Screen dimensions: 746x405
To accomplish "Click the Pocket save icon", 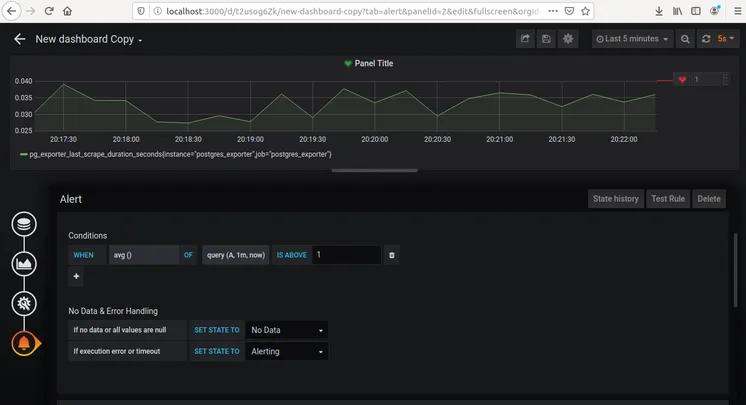I will pos(569,11).
